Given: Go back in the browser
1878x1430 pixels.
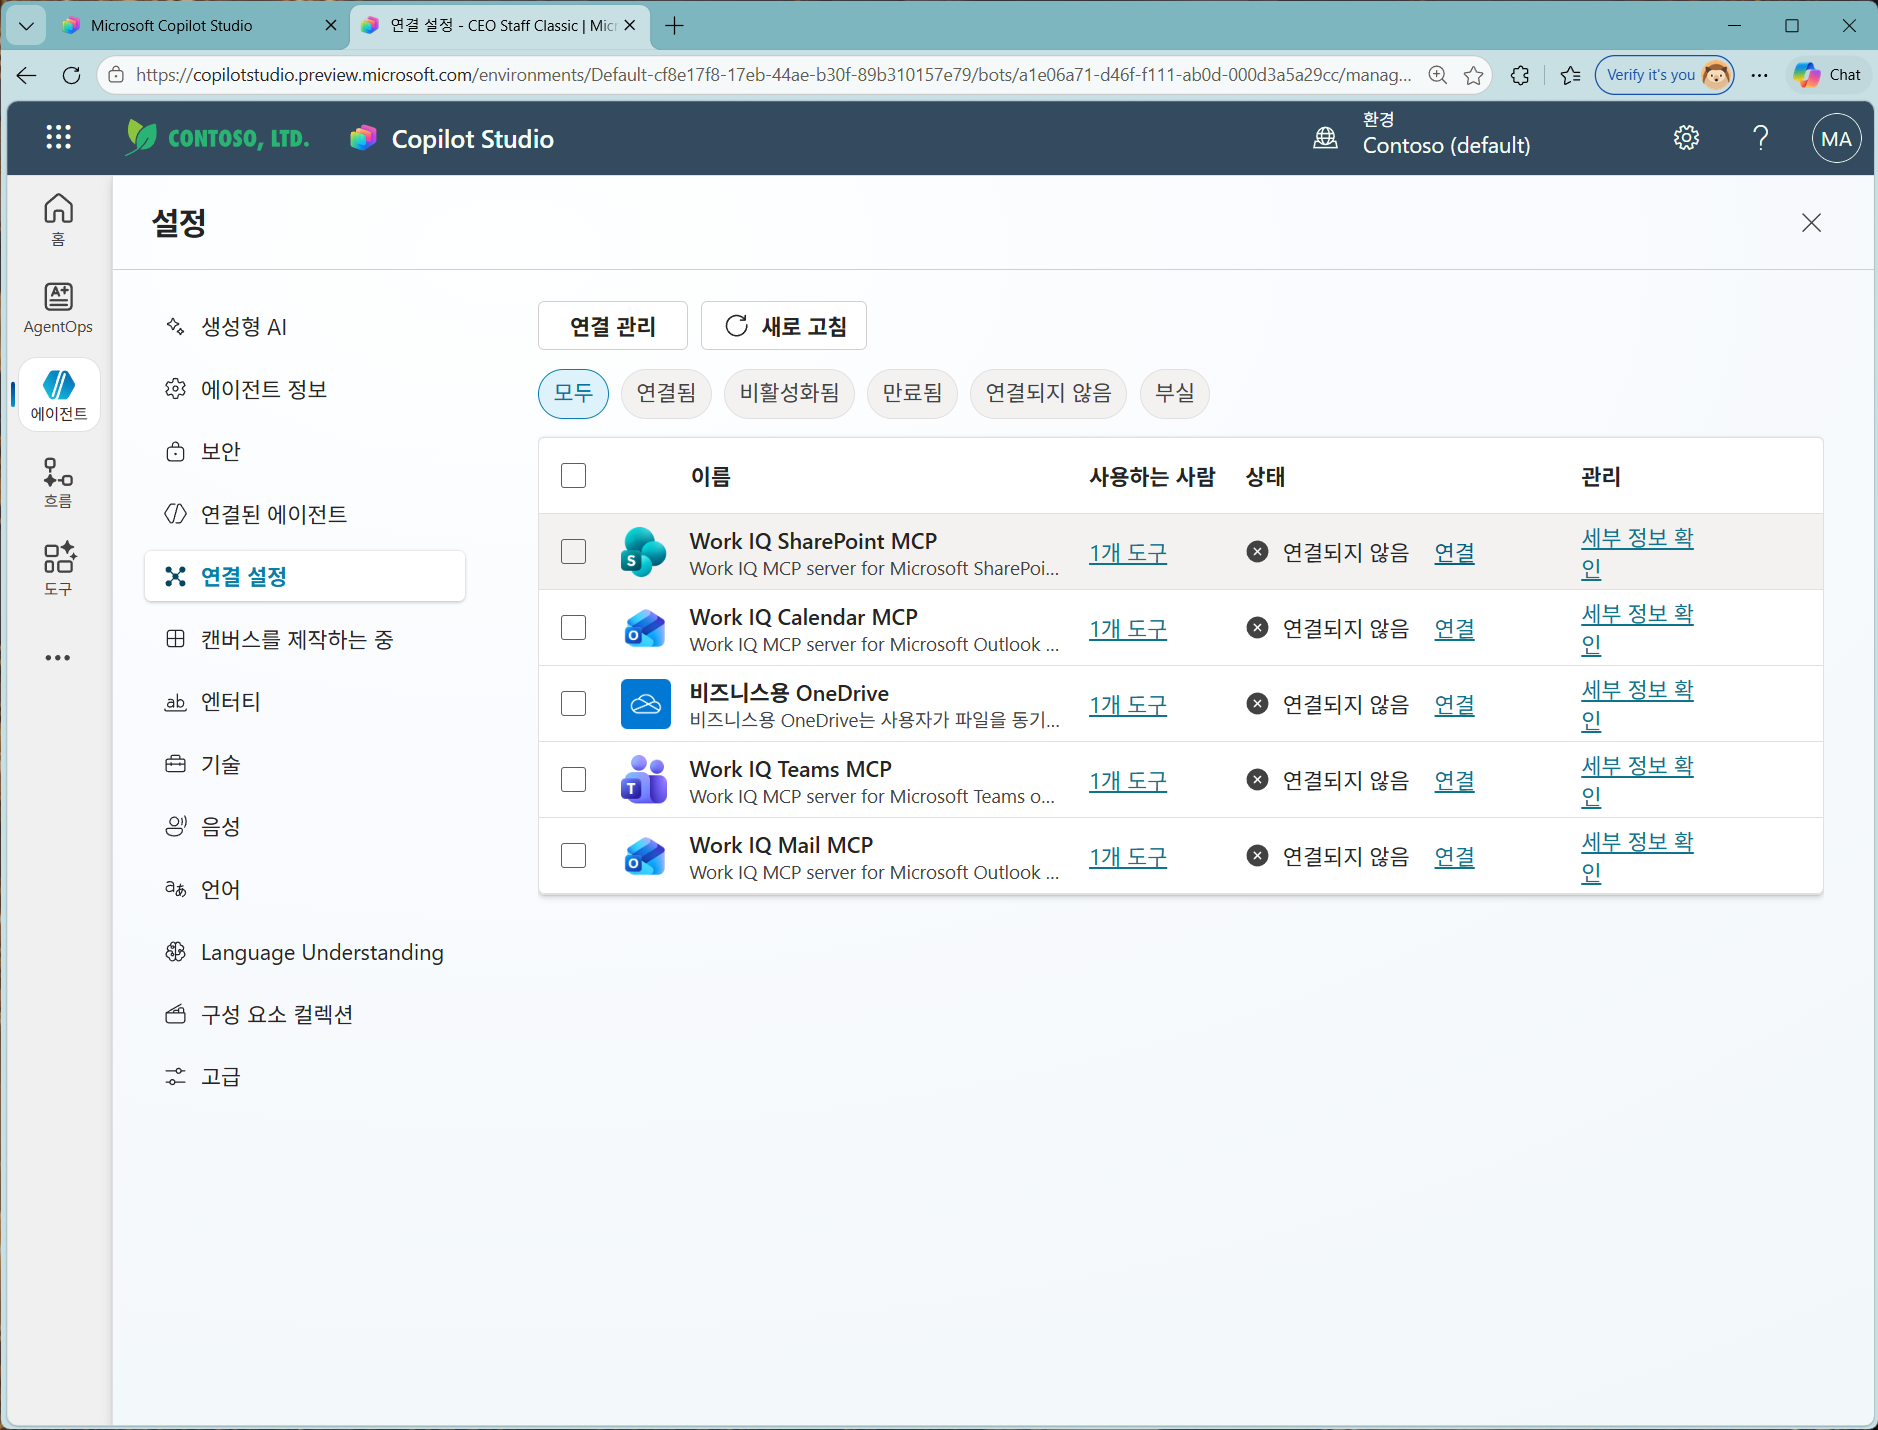Looking at the screenshot, I should [27, 75].
